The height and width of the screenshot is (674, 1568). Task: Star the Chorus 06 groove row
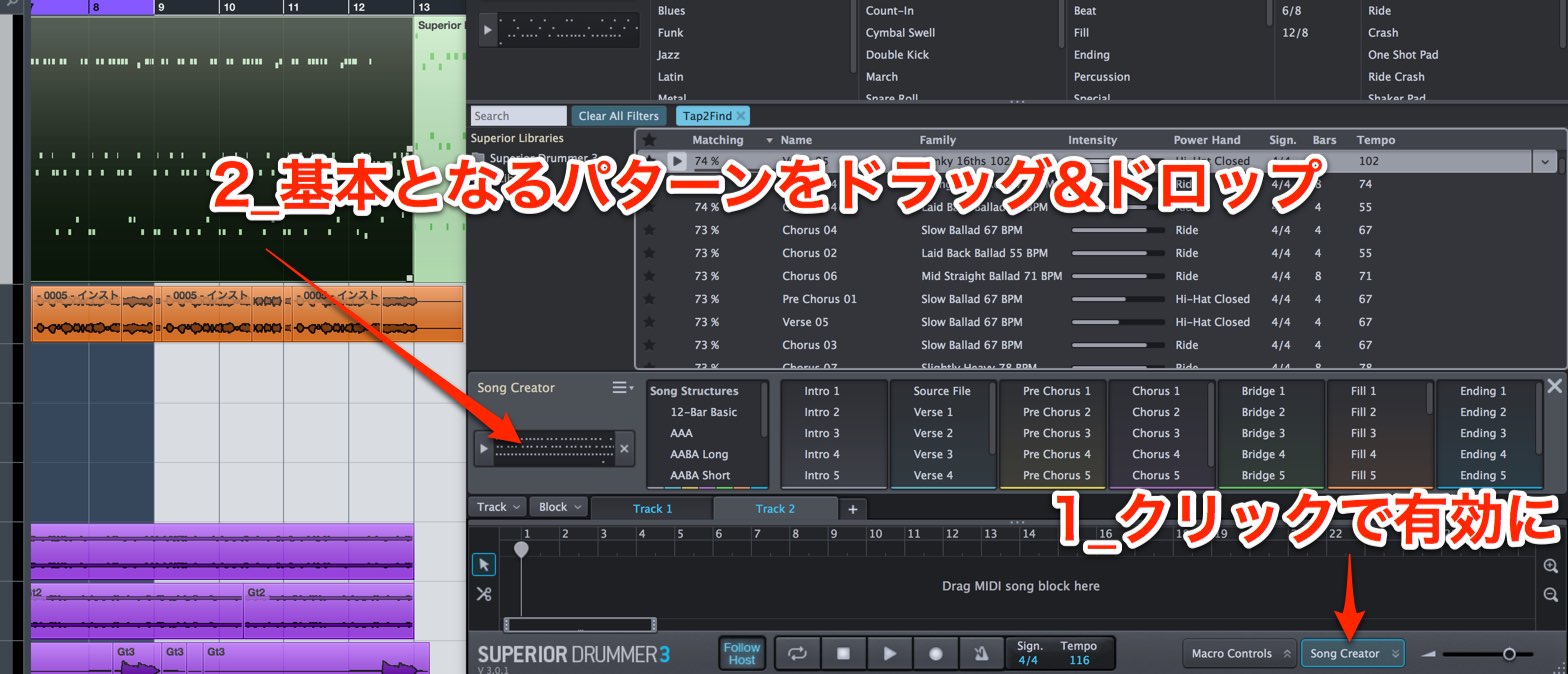click(x=650, y=276)
